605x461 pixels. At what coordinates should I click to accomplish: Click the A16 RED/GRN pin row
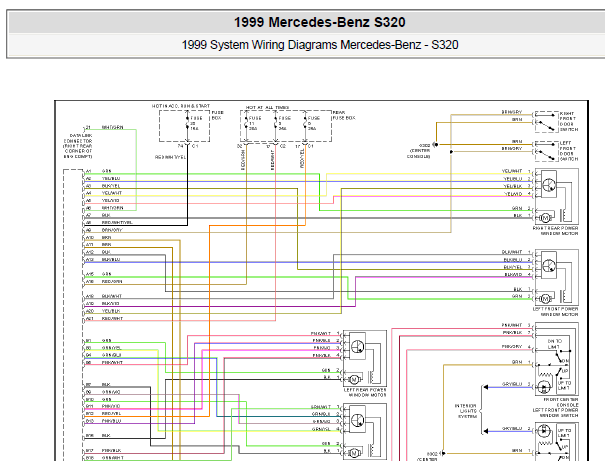pos(103,282)
